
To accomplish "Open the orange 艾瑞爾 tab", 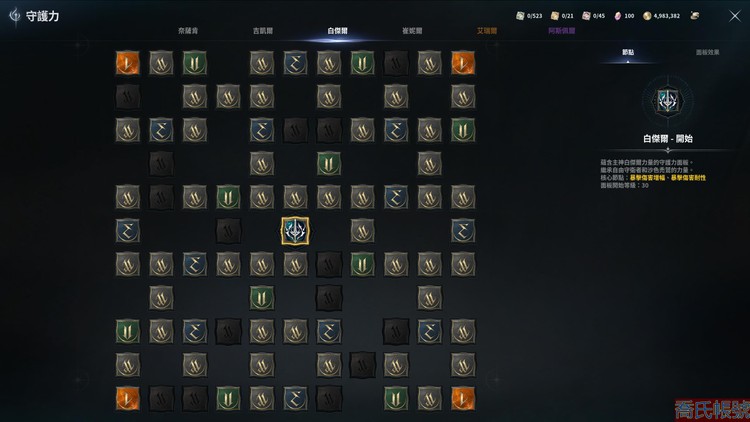I will tap(487, 31).
